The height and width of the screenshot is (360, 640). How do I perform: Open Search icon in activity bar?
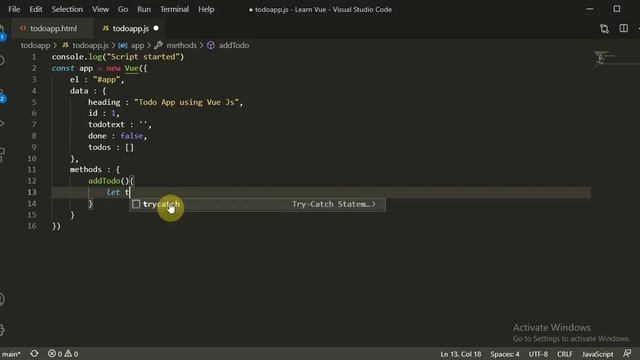(x=2, y=61)
